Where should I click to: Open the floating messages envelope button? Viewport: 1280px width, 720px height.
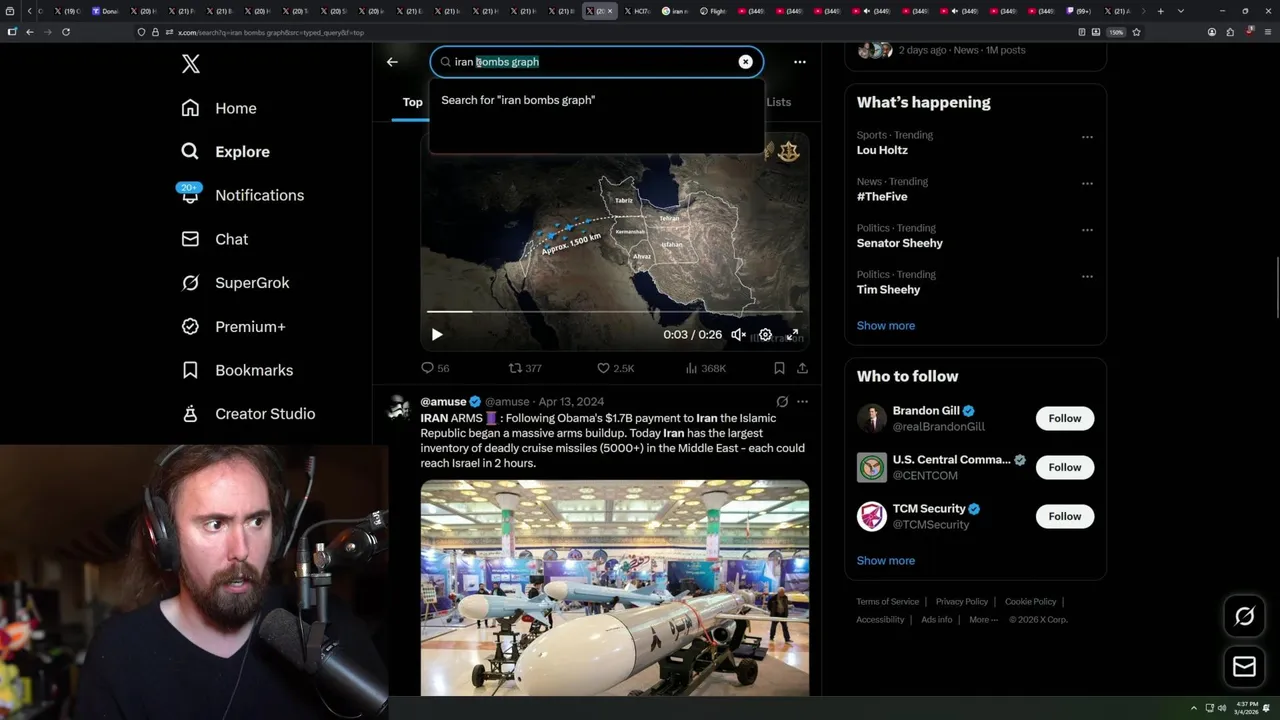coord(1244,666)
